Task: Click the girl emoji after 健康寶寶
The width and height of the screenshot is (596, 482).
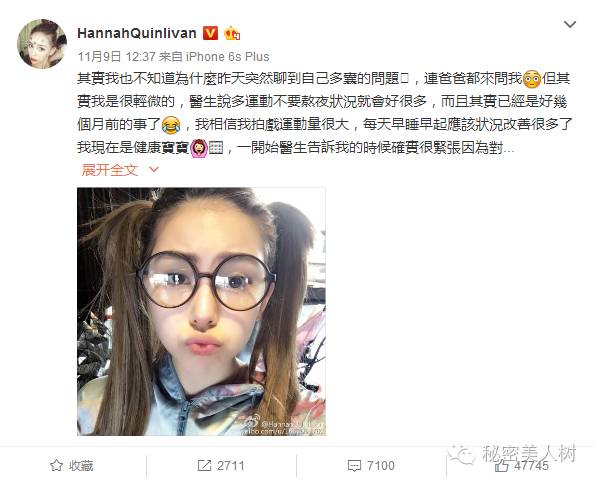Action: point(199,148)
